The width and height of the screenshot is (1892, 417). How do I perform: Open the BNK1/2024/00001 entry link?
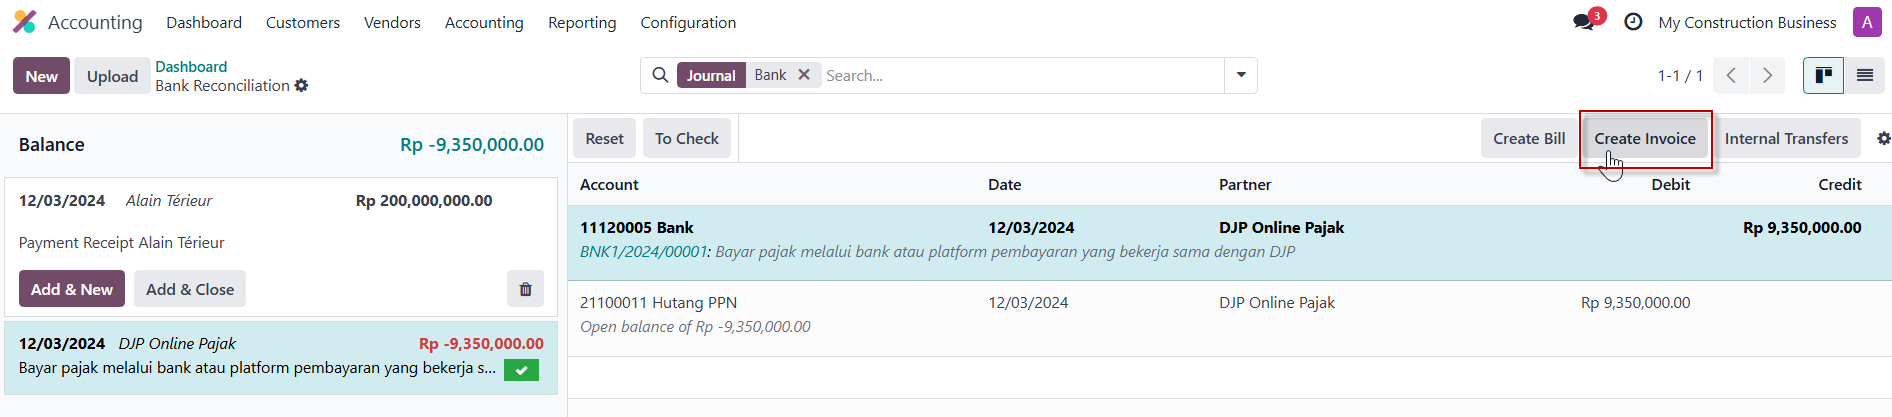point(644,252)
